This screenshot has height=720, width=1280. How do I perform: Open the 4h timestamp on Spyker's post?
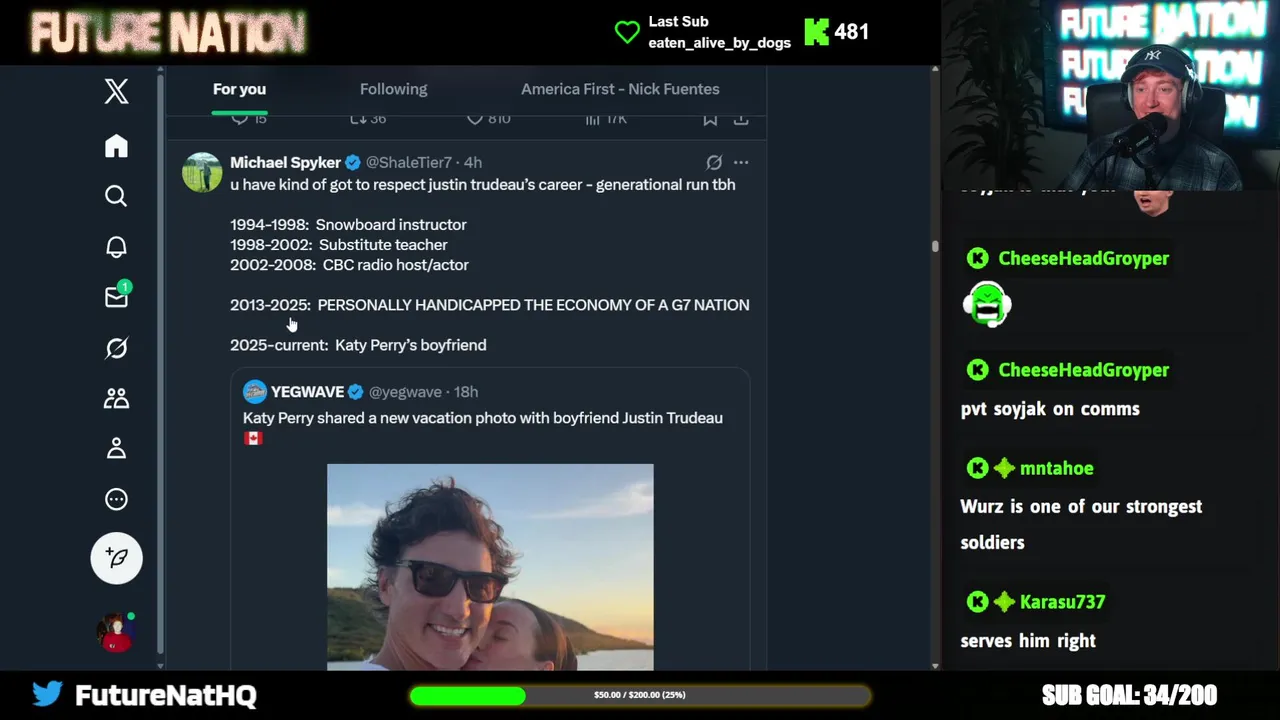(473, 162)
